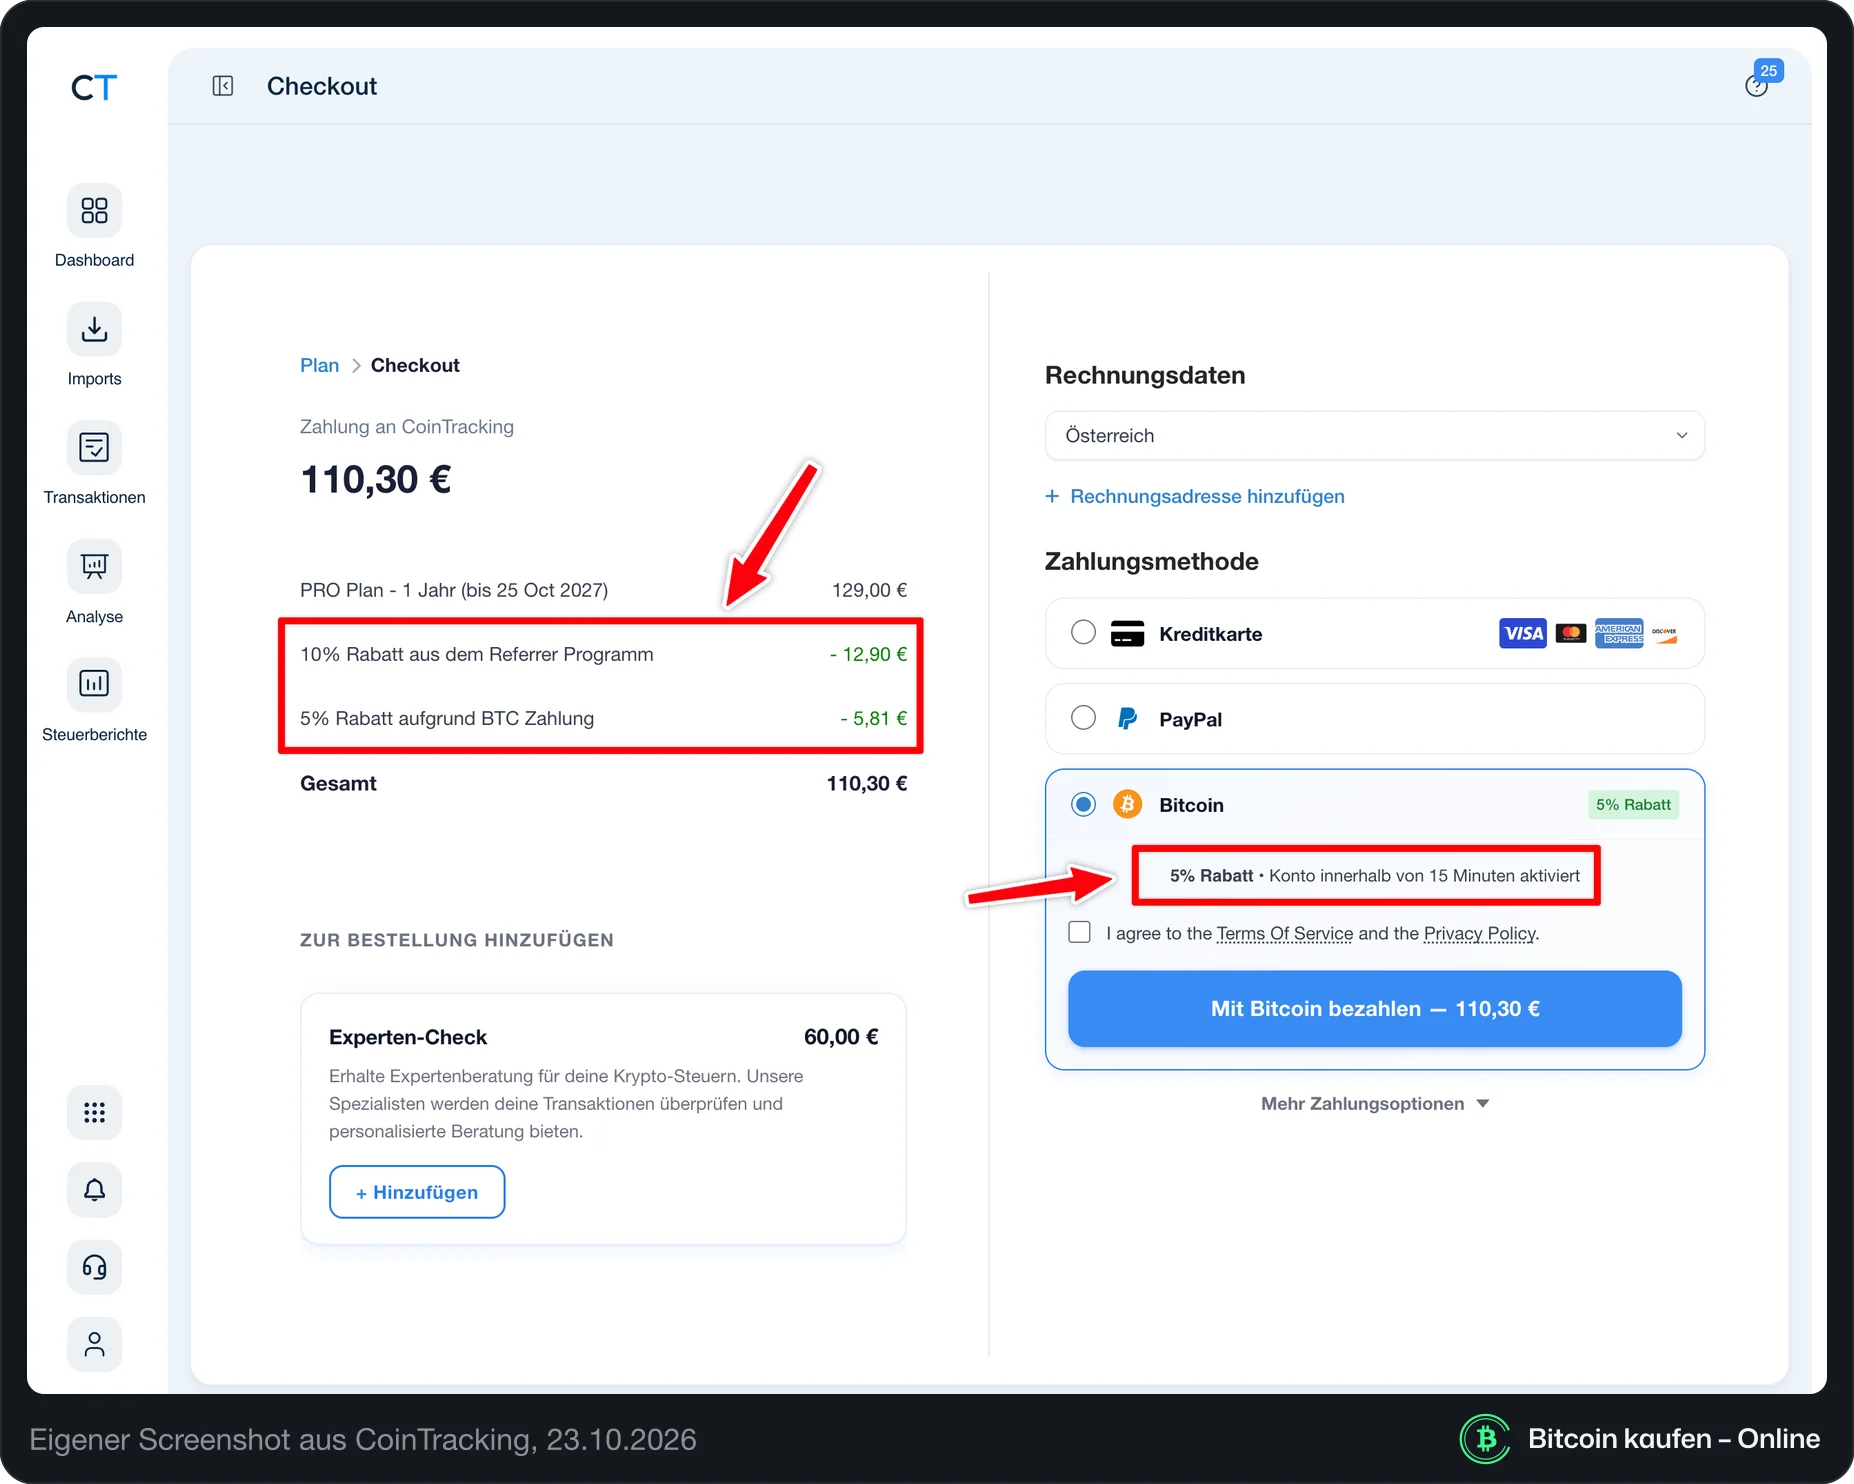Click the 5% Rabatt aufgrund BTC Zahlung line
This screenshot has width=1854, height=1484.
[603, 718]
